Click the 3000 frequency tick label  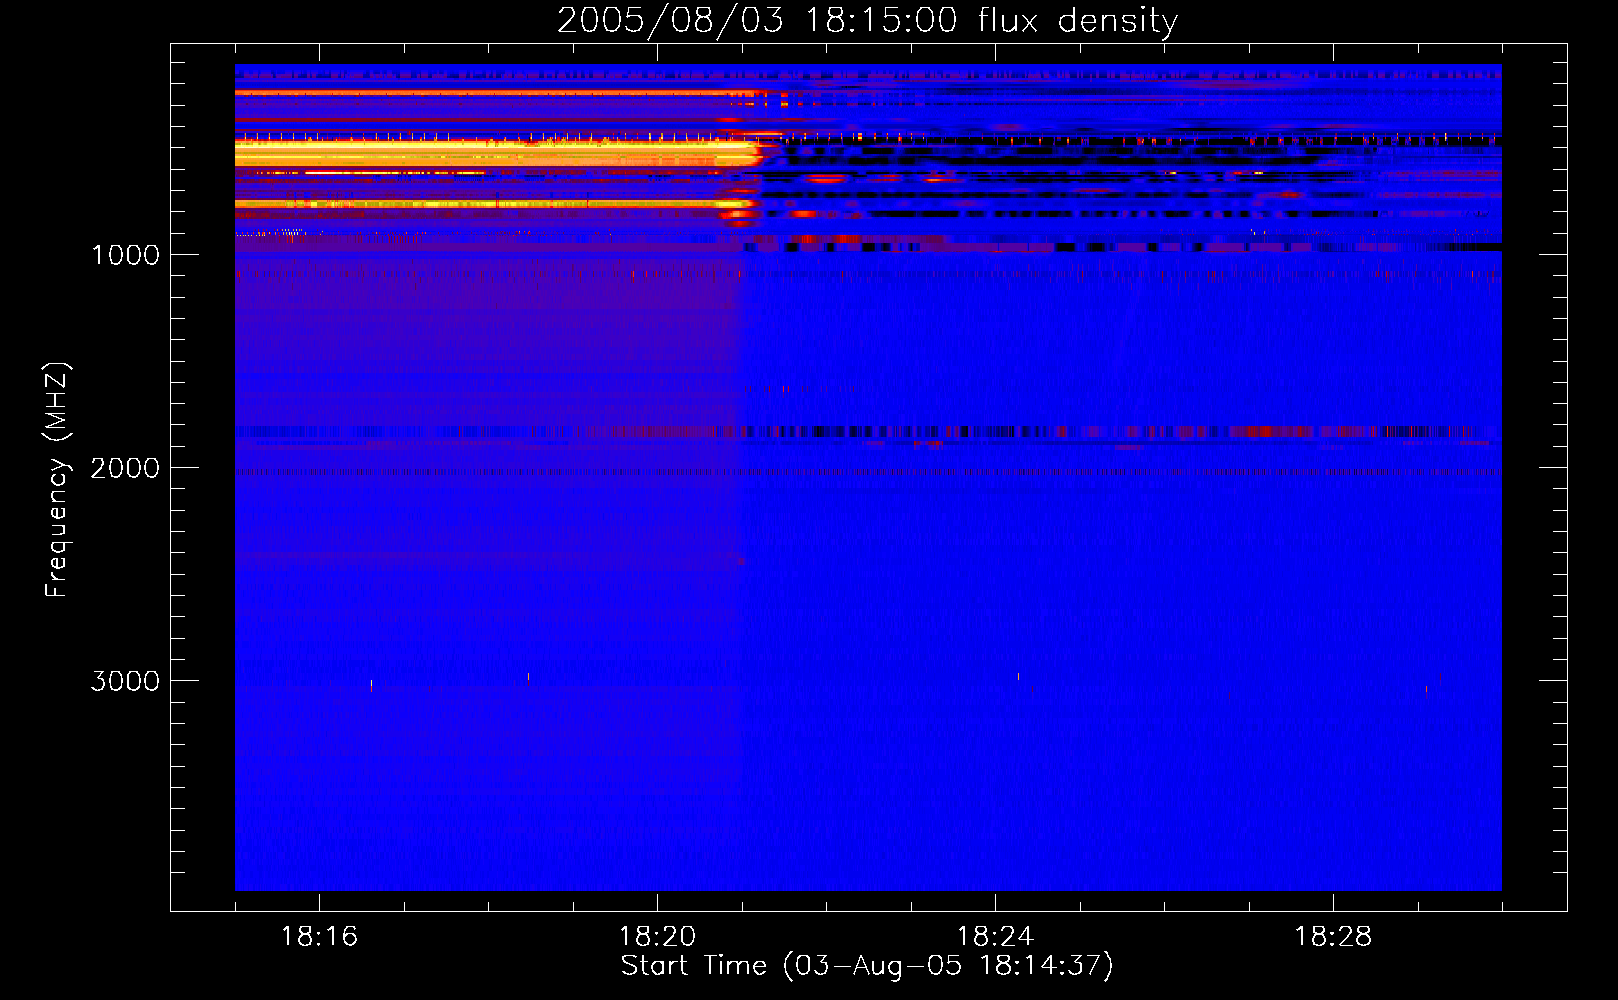(x=125, y=681)
